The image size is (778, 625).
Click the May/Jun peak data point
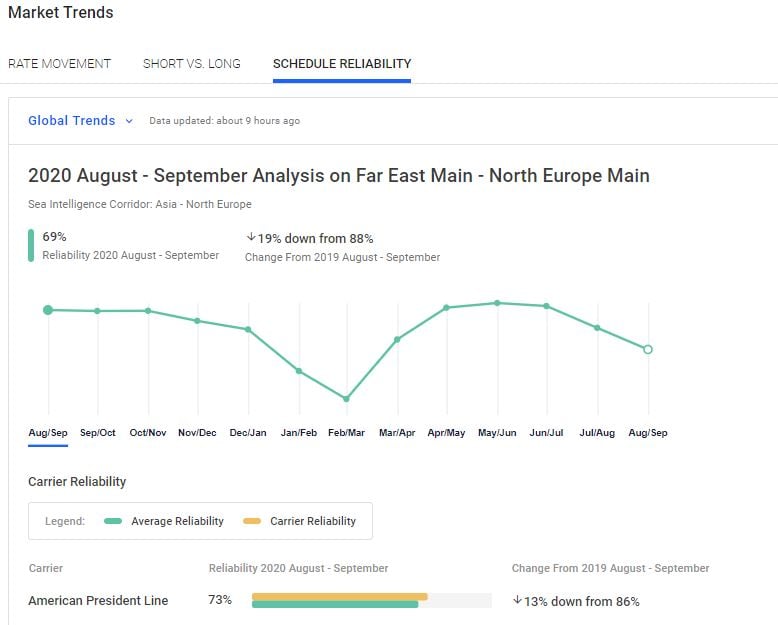click(497, 303)
